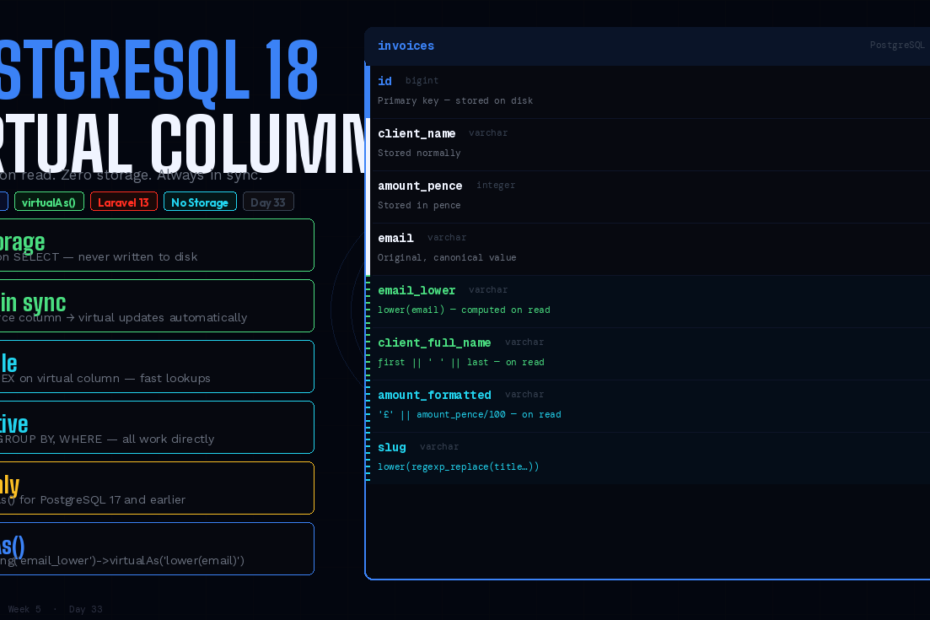This screenshot has height=620, width=930.
Task: Open the invoices table header
Action: 406,46
